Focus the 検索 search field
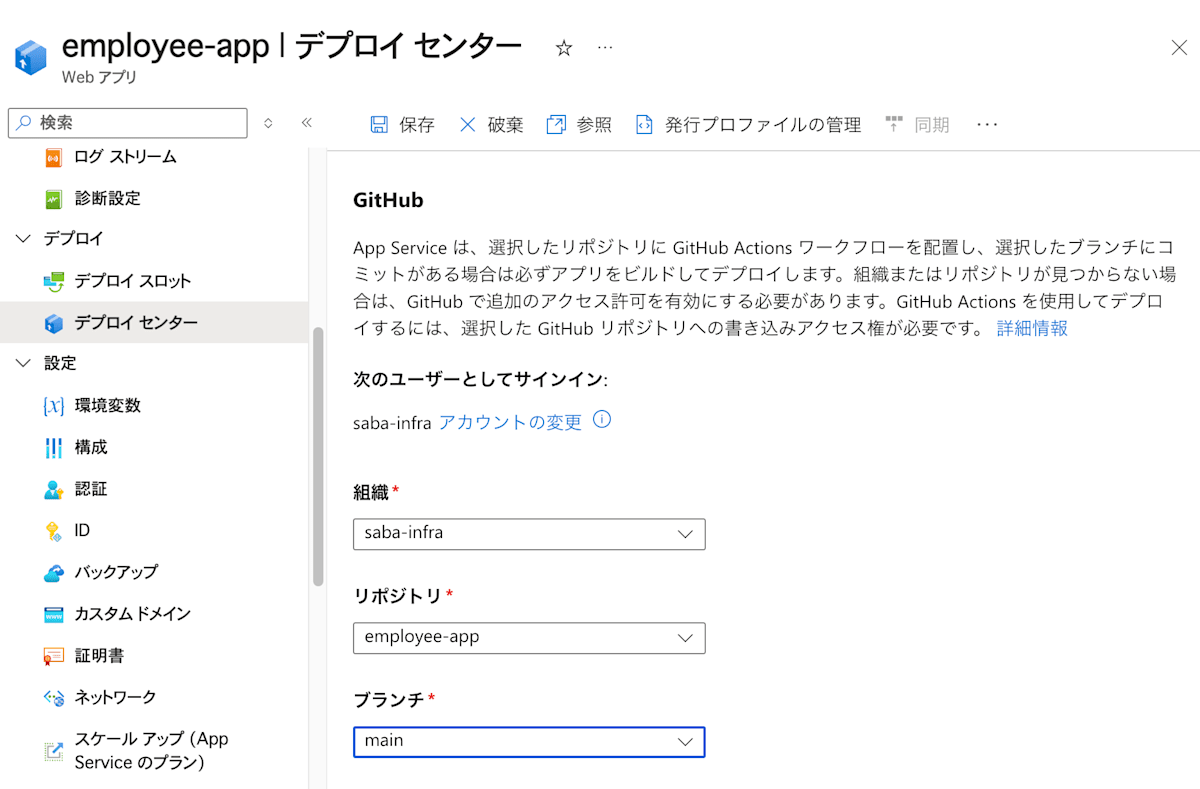Viewport: 1200px width, 789px height. pyautogui.click(x=128, y=123)
